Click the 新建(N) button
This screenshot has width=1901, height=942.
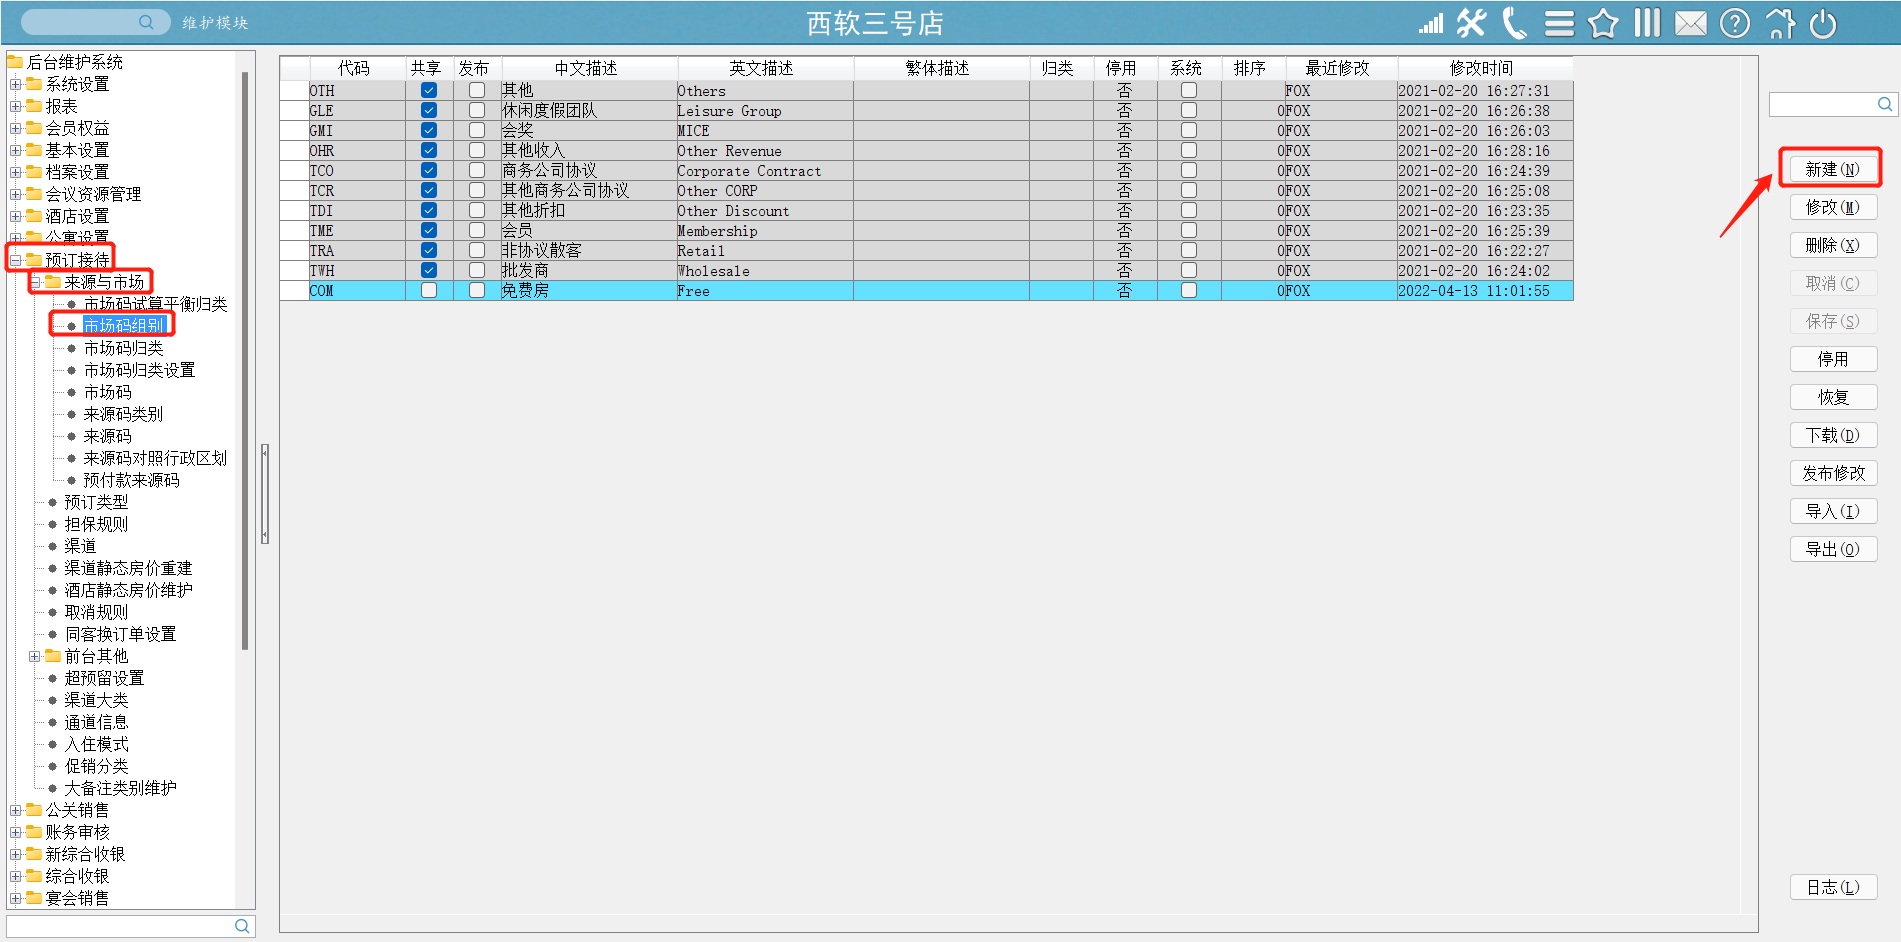(x=1832, y=169)
